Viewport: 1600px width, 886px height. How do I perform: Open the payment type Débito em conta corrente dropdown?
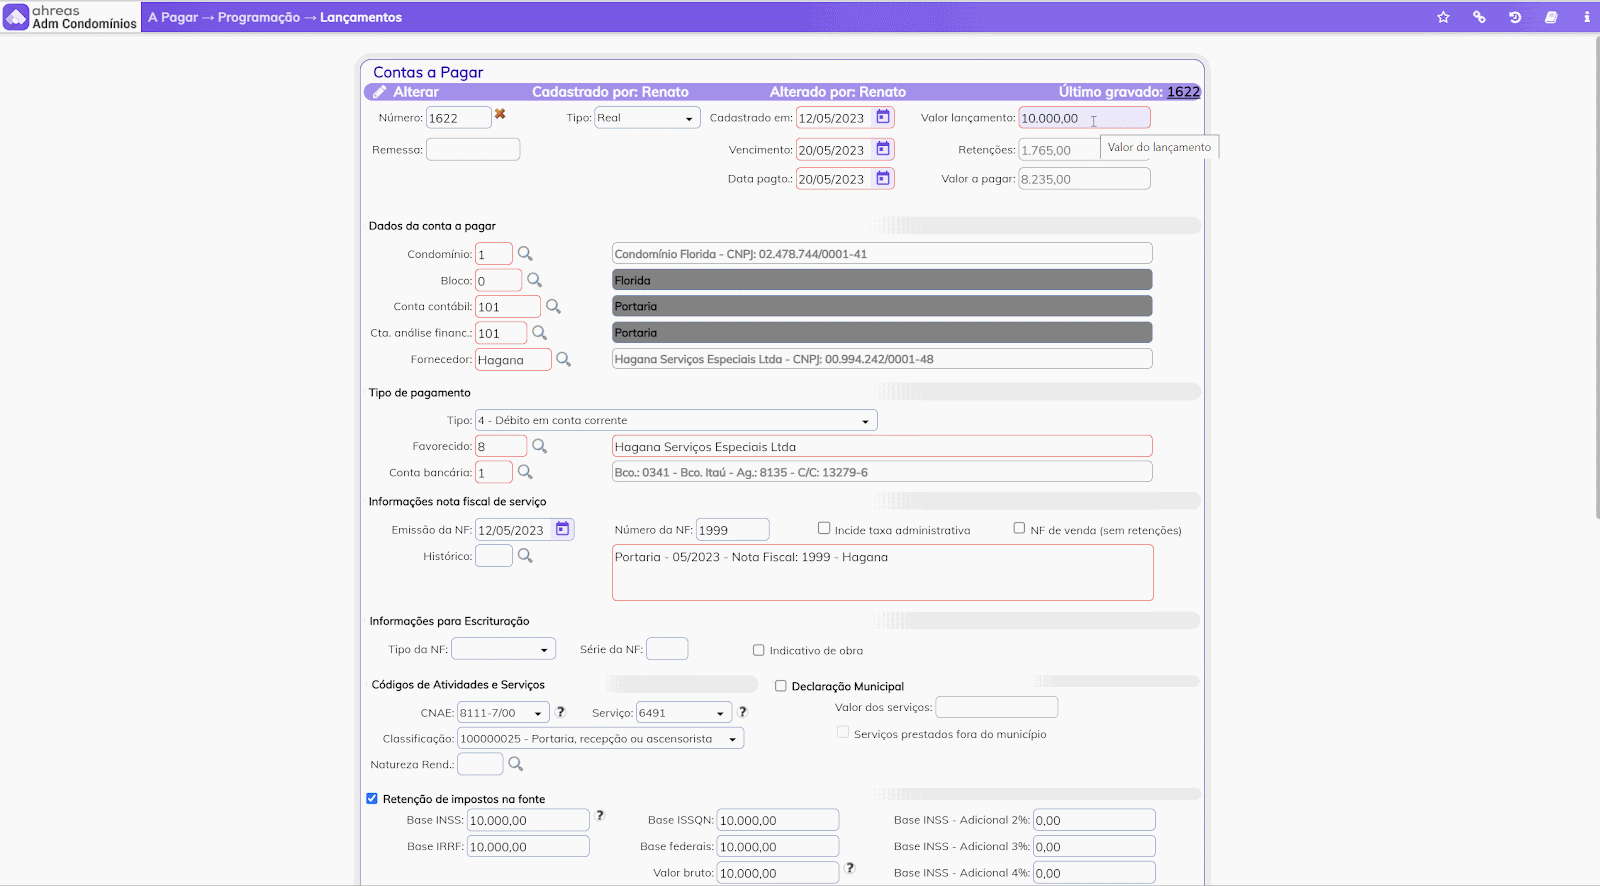676,421
